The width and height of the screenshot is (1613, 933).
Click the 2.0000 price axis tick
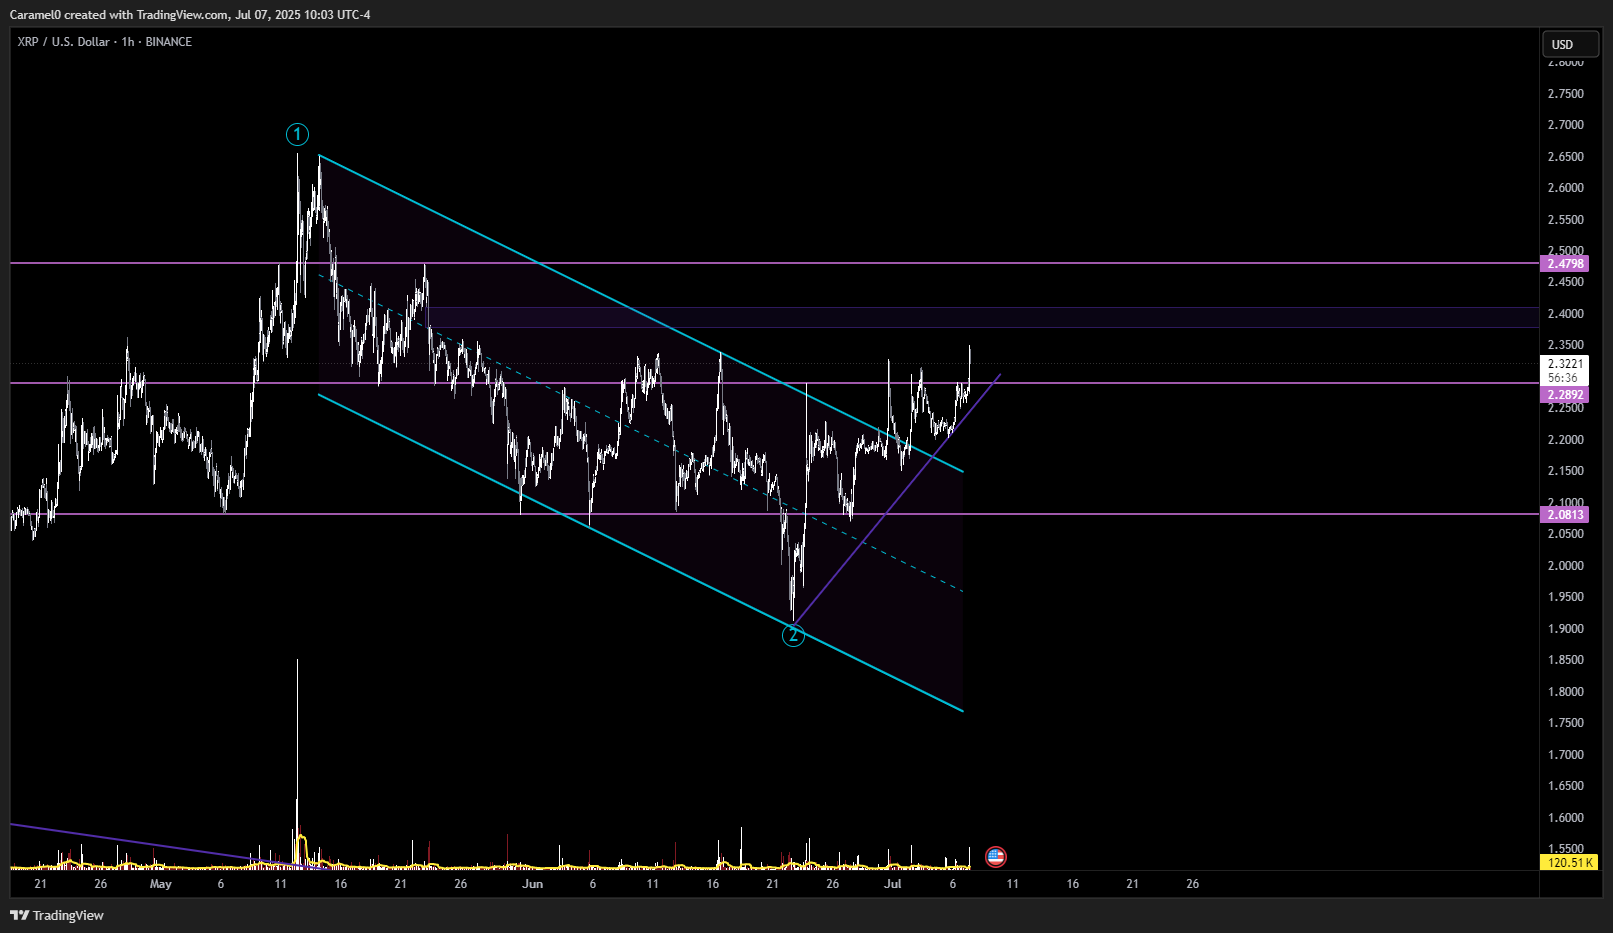pos(1566,566)
